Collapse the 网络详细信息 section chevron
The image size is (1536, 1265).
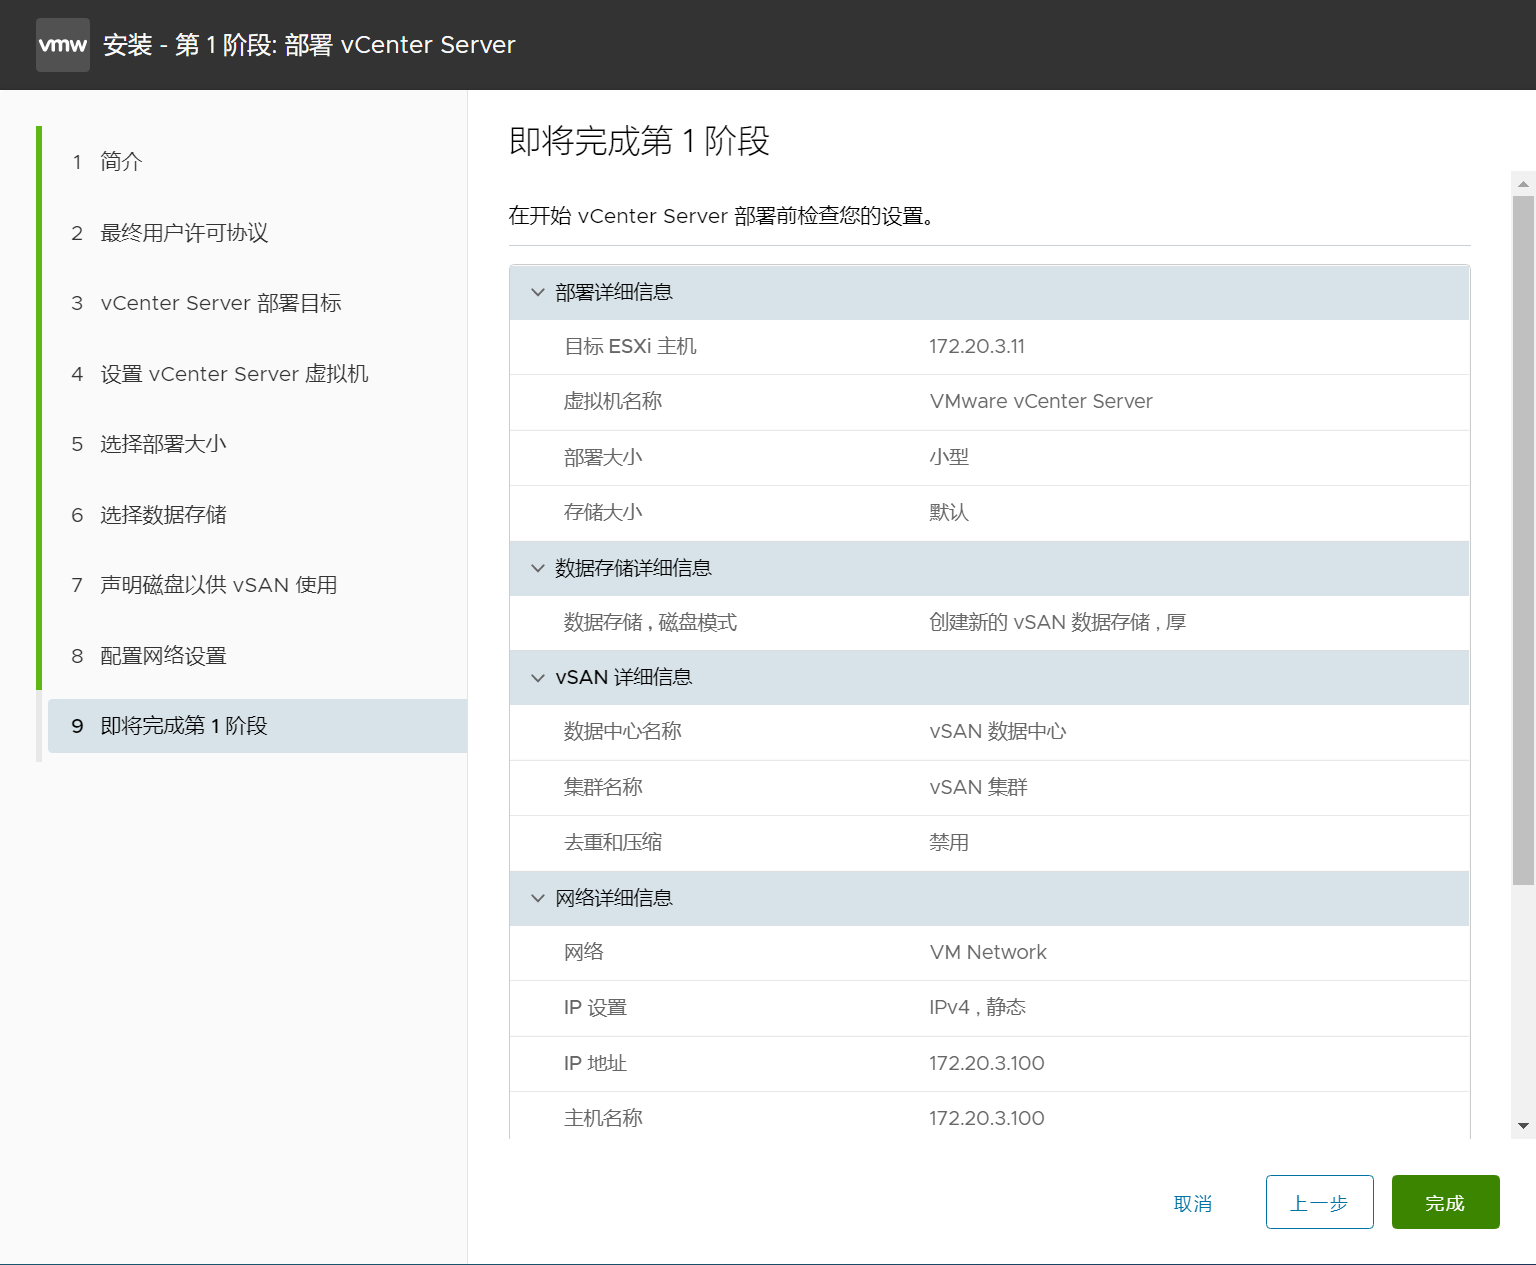538,898
